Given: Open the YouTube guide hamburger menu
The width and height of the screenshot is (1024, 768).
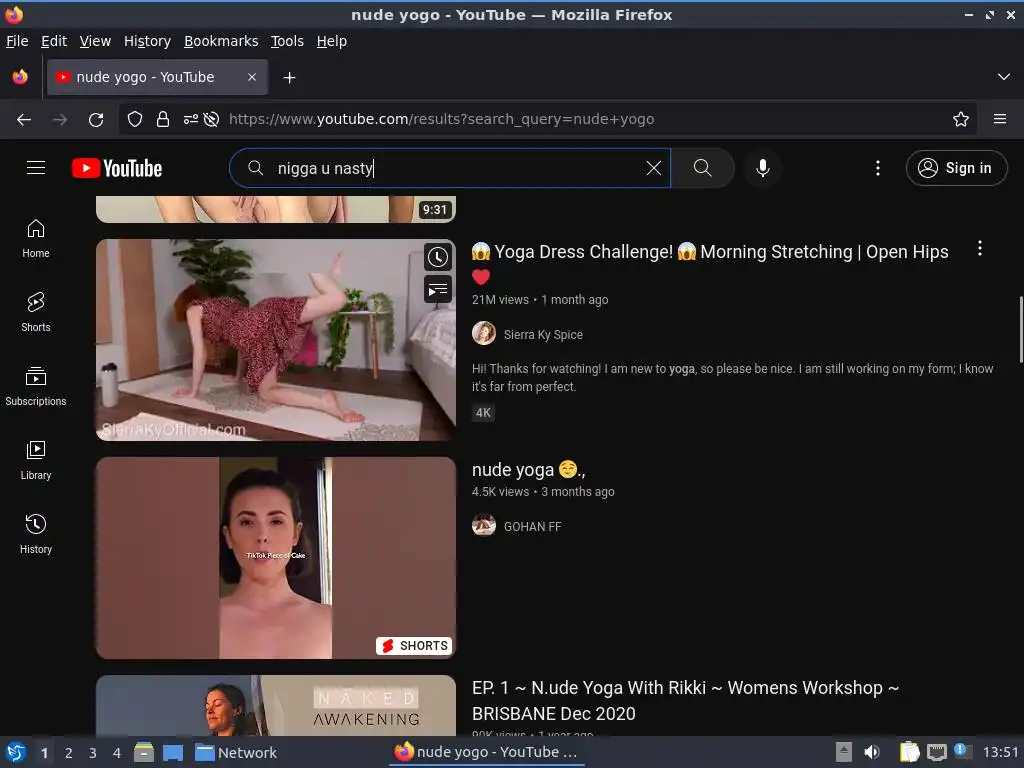Looking at the screenshot, I should pyautogui.click(x=36, y=168).
